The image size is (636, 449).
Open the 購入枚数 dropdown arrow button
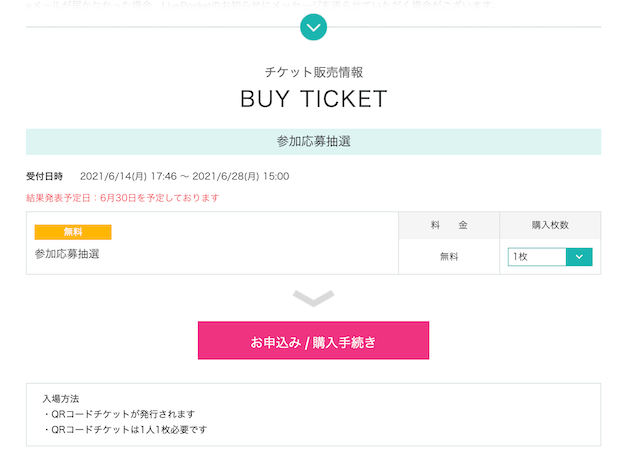pyautogui.click(x=579, y=257)
